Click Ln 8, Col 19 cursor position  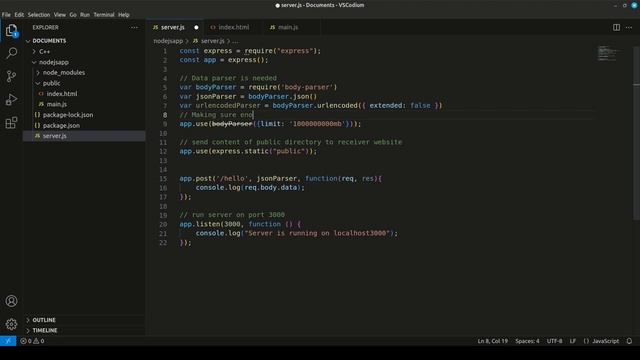coord(493,341)
